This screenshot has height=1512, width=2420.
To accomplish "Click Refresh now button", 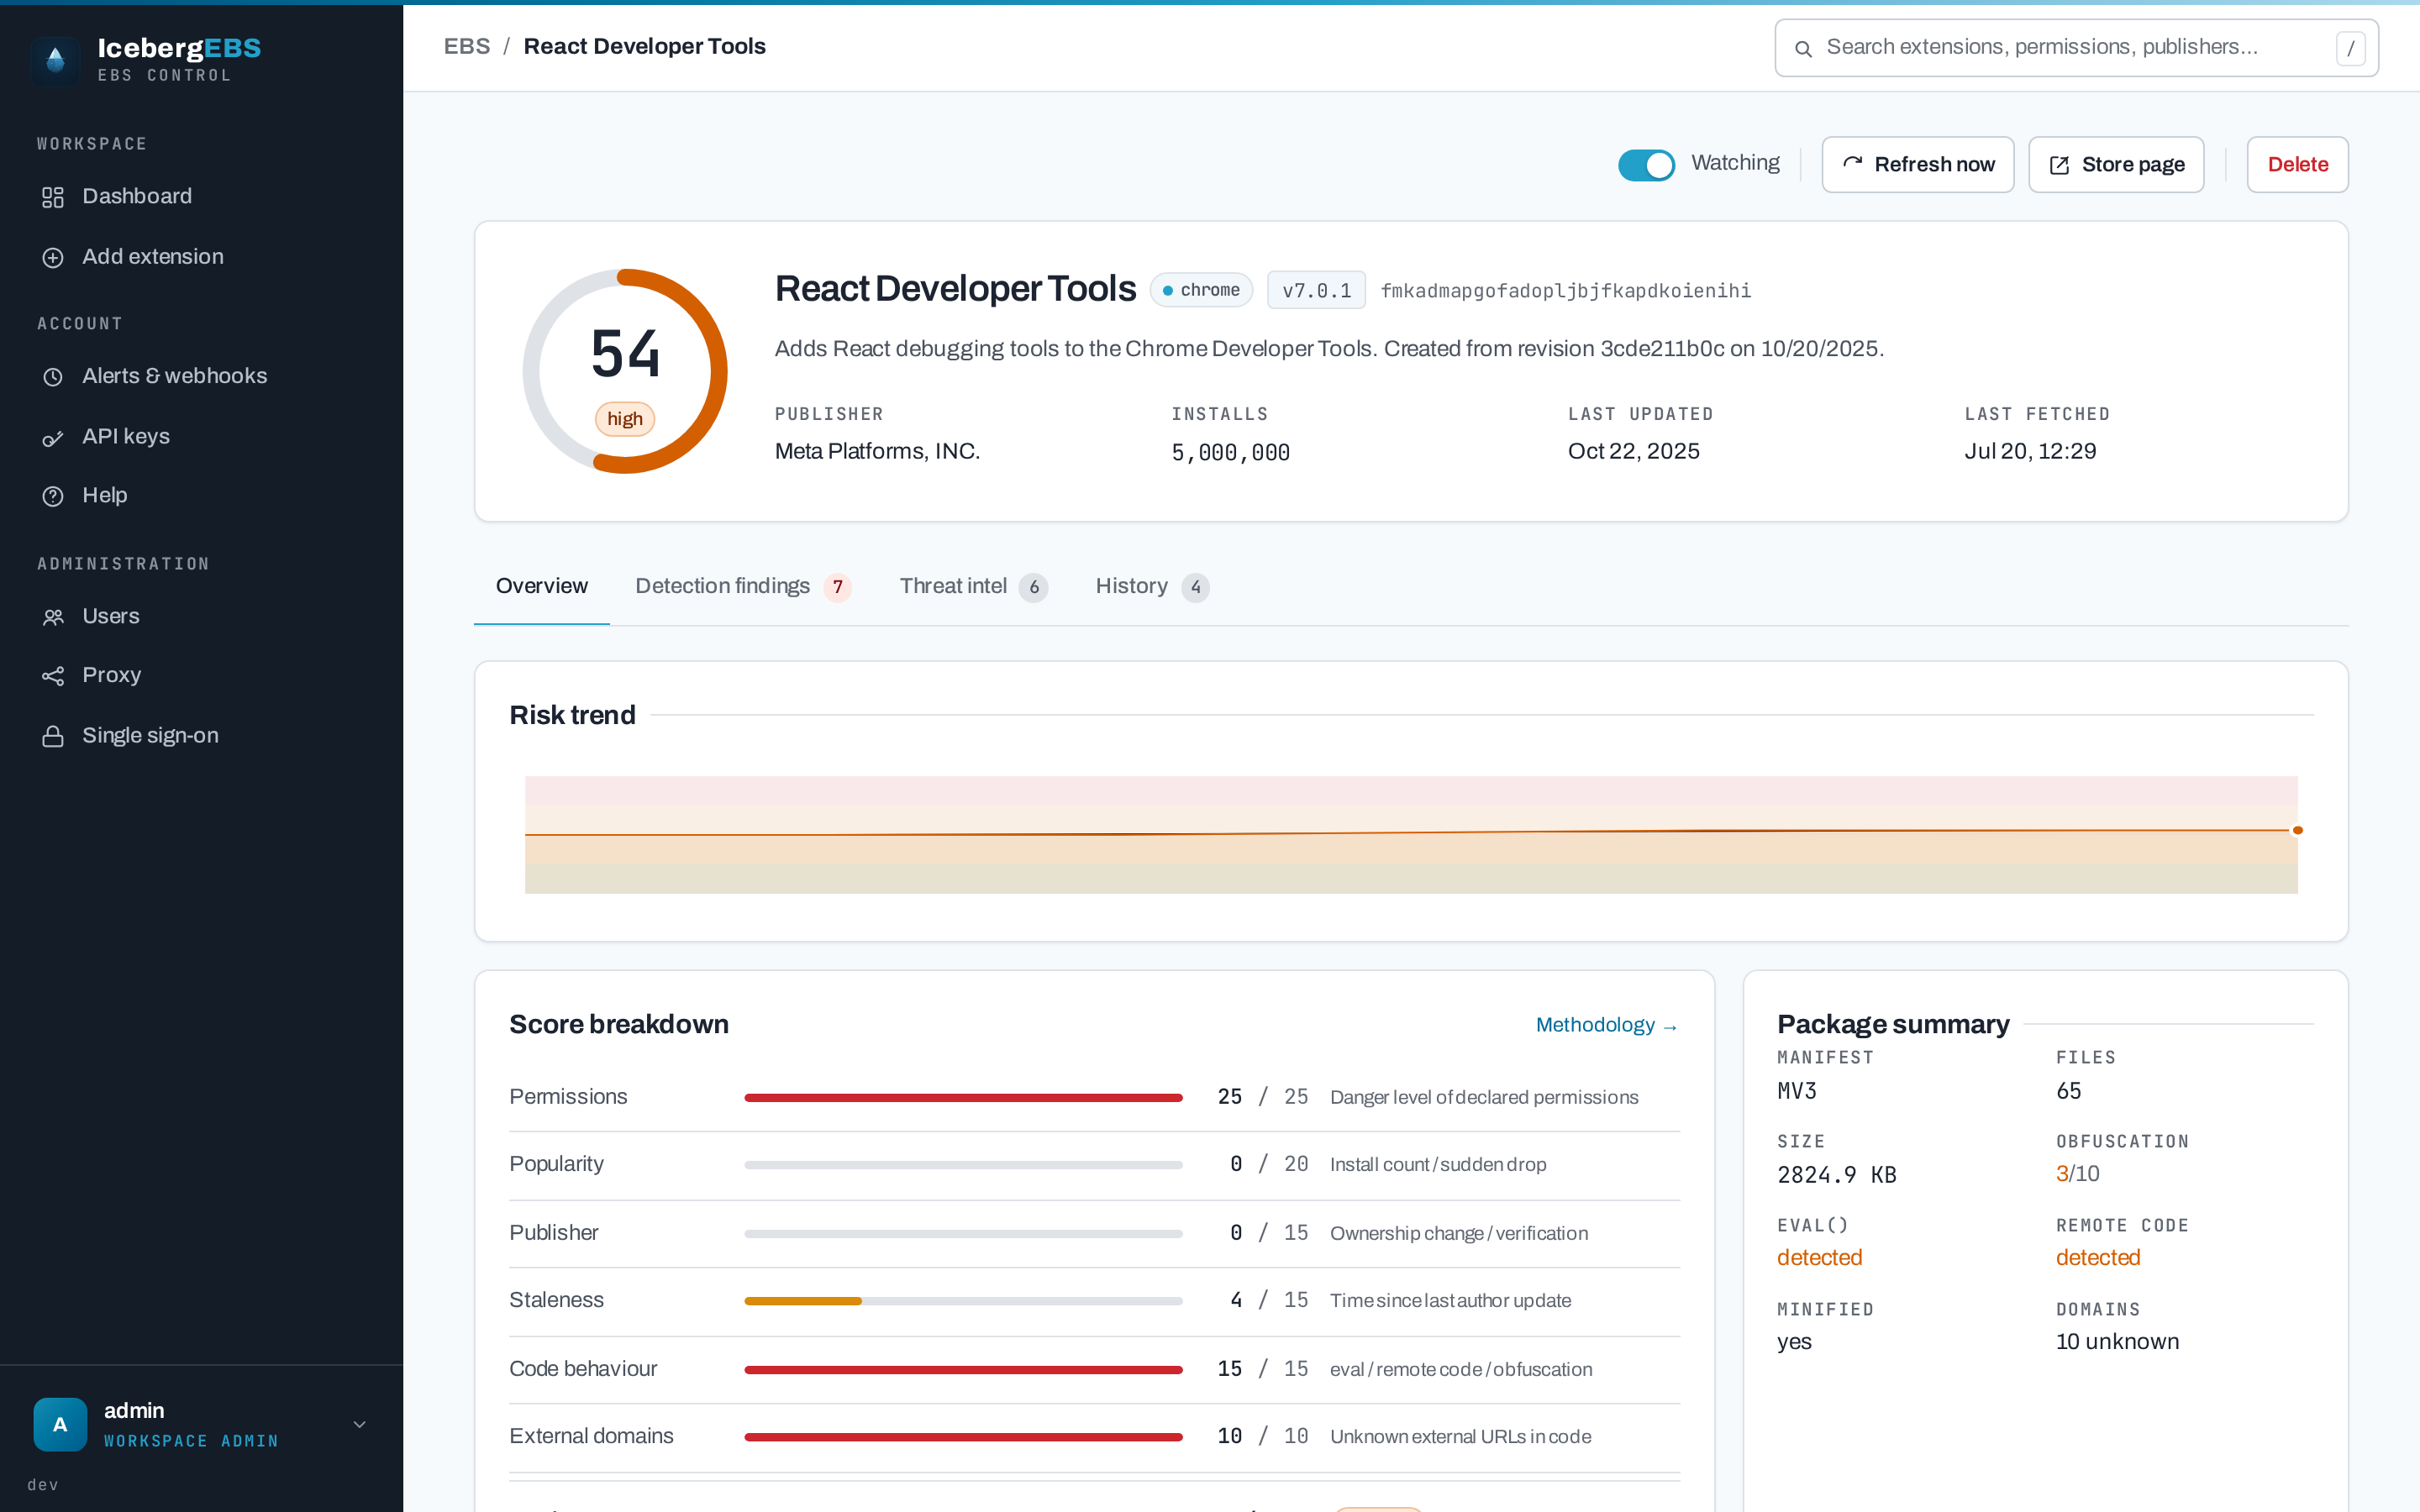I will tap(1917, 164).
